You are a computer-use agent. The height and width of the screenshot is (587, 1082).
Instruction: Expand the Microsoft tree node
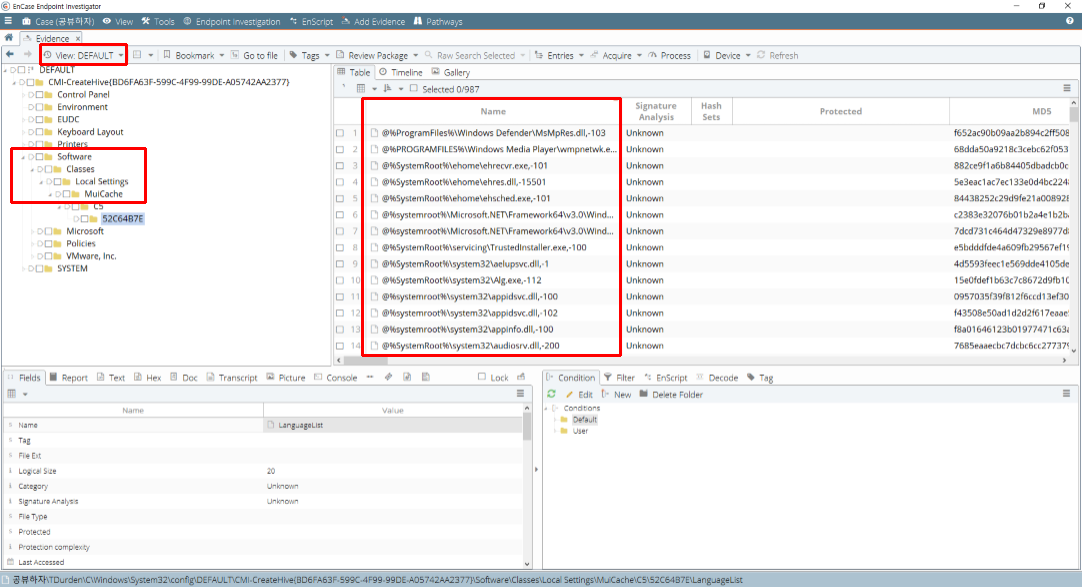(x=31, y=231)
